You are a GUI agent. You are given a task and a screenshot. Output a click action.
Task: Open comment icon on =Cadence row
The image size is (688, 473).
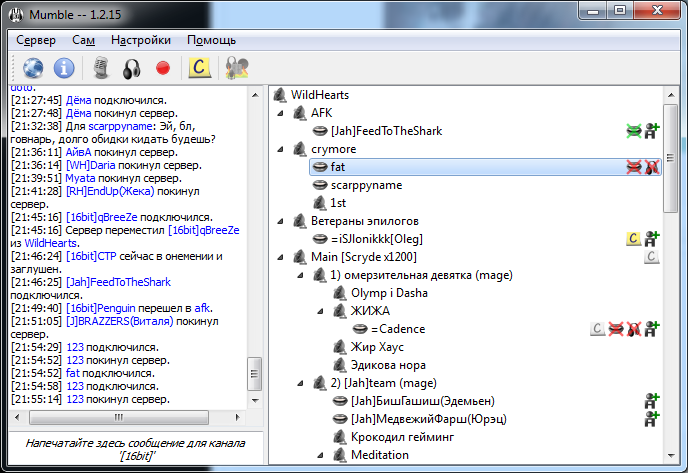coord(598,329)
